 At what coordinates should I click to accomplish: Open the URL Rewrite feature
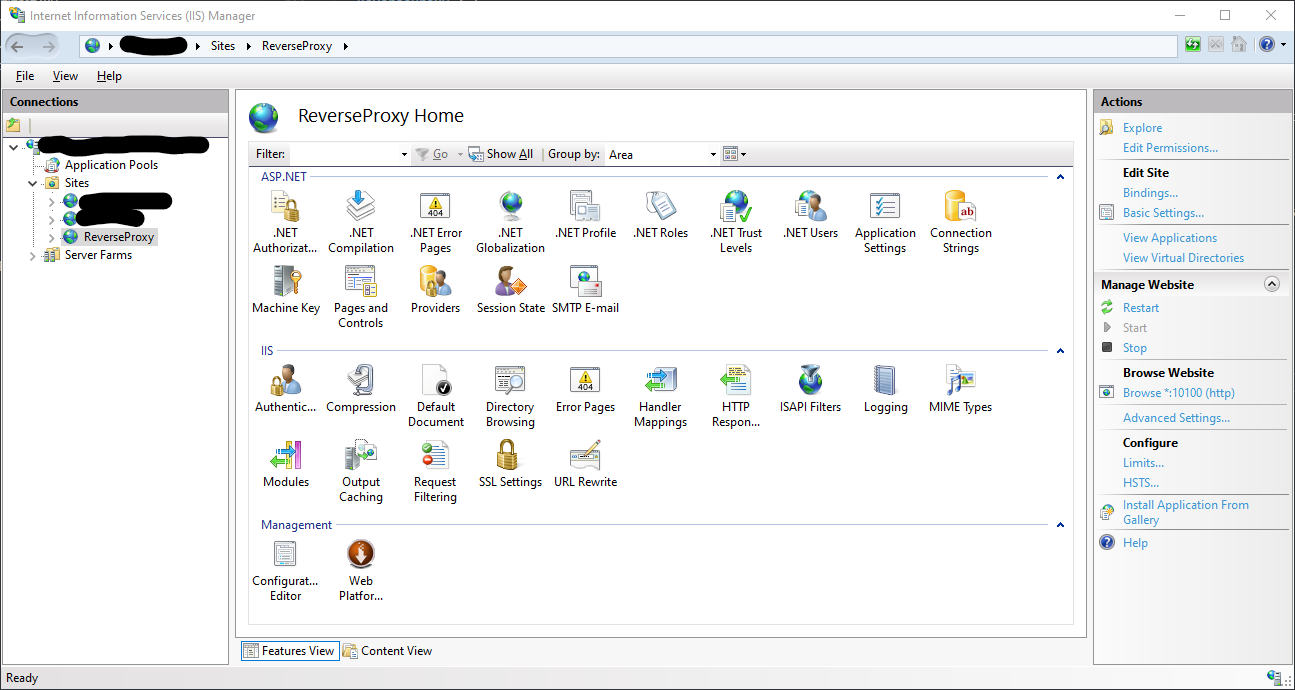585,465
